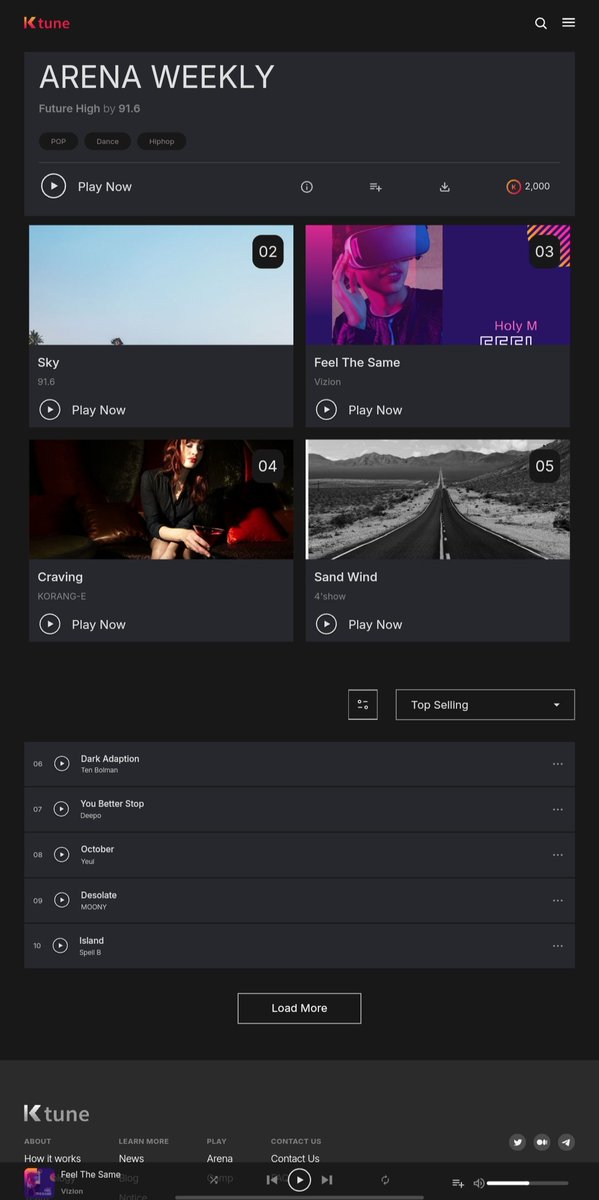Open the News footer link
Image resolution: width=599 pixels, height=1200 pixels.
(131, 1158)
